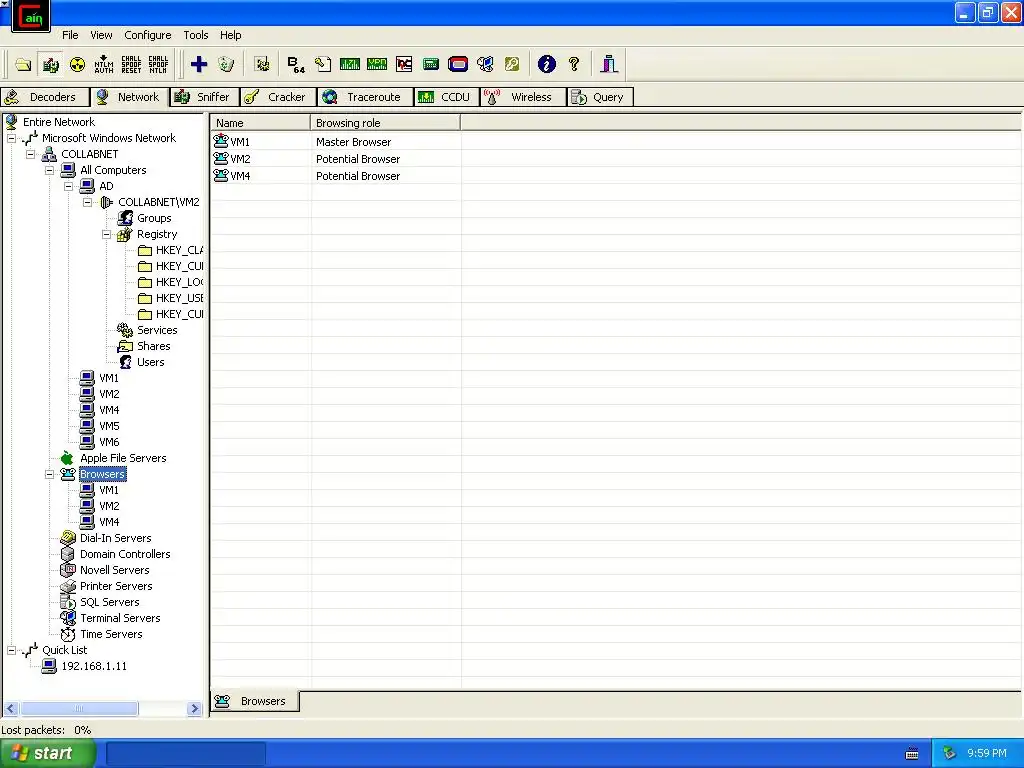Collapse the Microsoft Windows Network node
Image resolution: width=1024 pixels, height=768 pixels.
(x=12, y=138)
